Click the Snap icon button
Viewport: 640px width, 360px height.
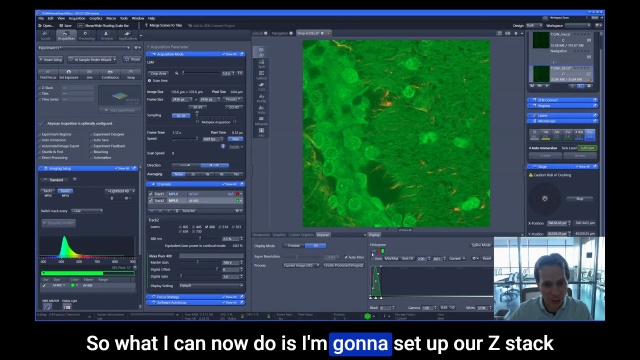point(131,74)
